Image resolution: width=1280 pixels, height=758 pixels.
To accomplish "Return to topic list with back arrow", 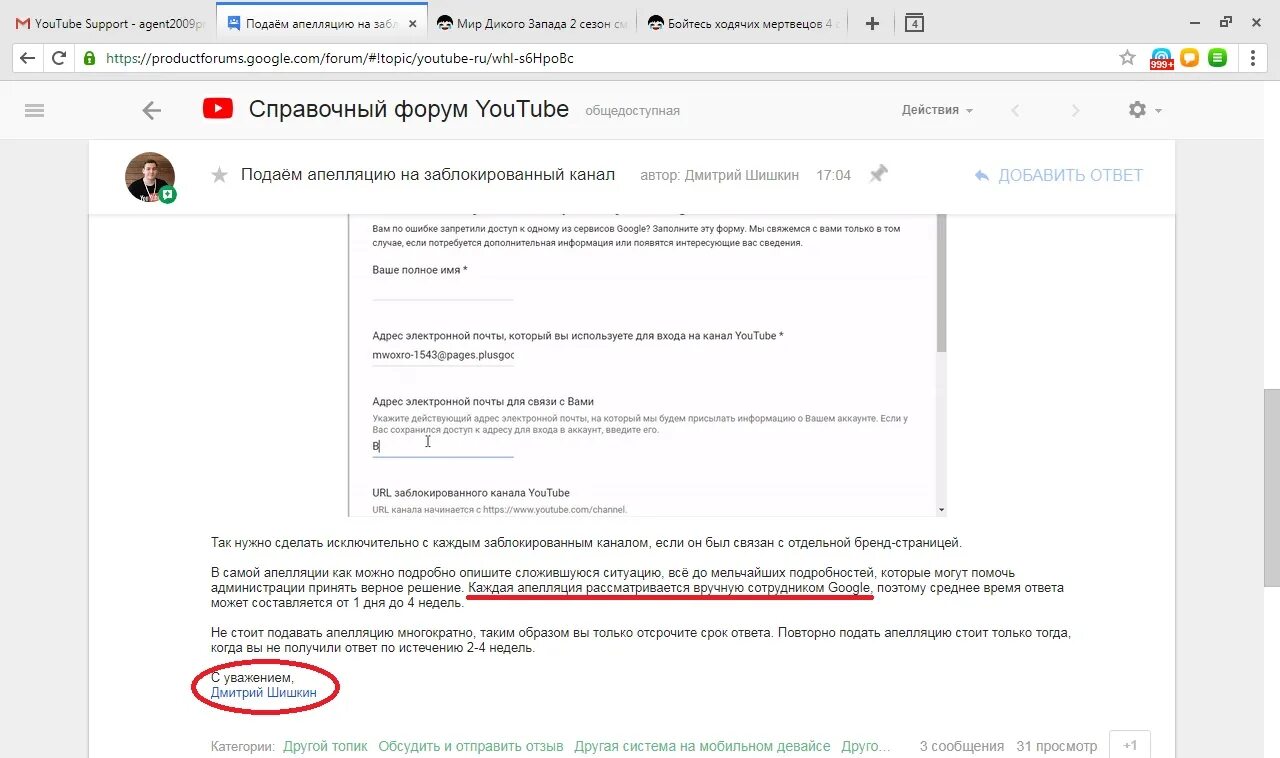I will point(152,110).
